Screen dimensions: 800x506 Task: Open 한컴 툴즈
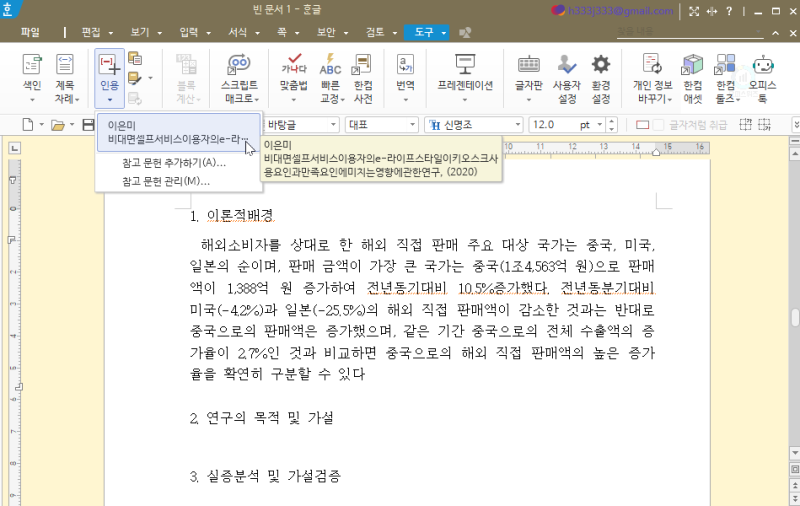point(726,78)
